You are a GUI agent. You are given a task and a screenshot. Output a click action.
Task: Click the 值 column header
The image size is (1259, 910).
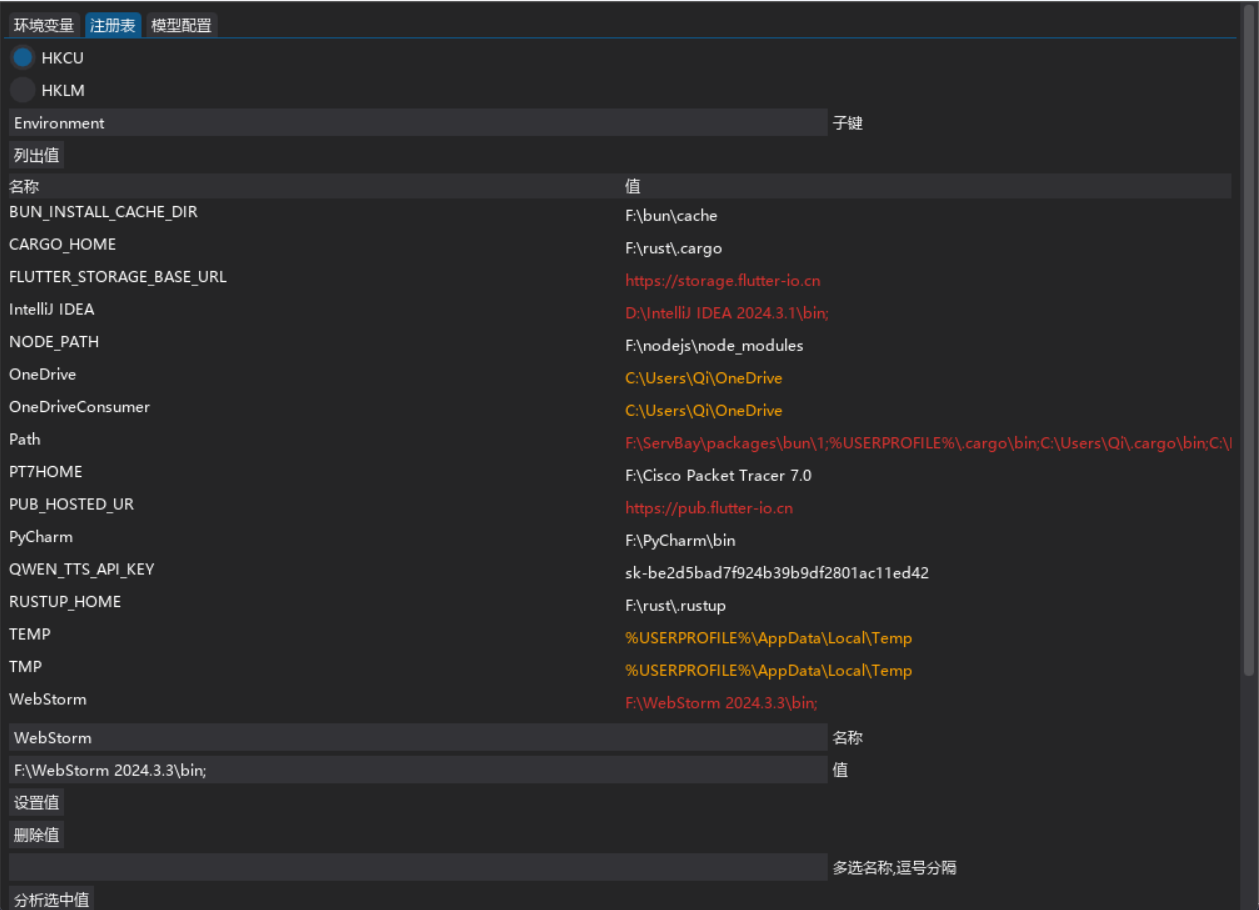(x=633, y=186)
